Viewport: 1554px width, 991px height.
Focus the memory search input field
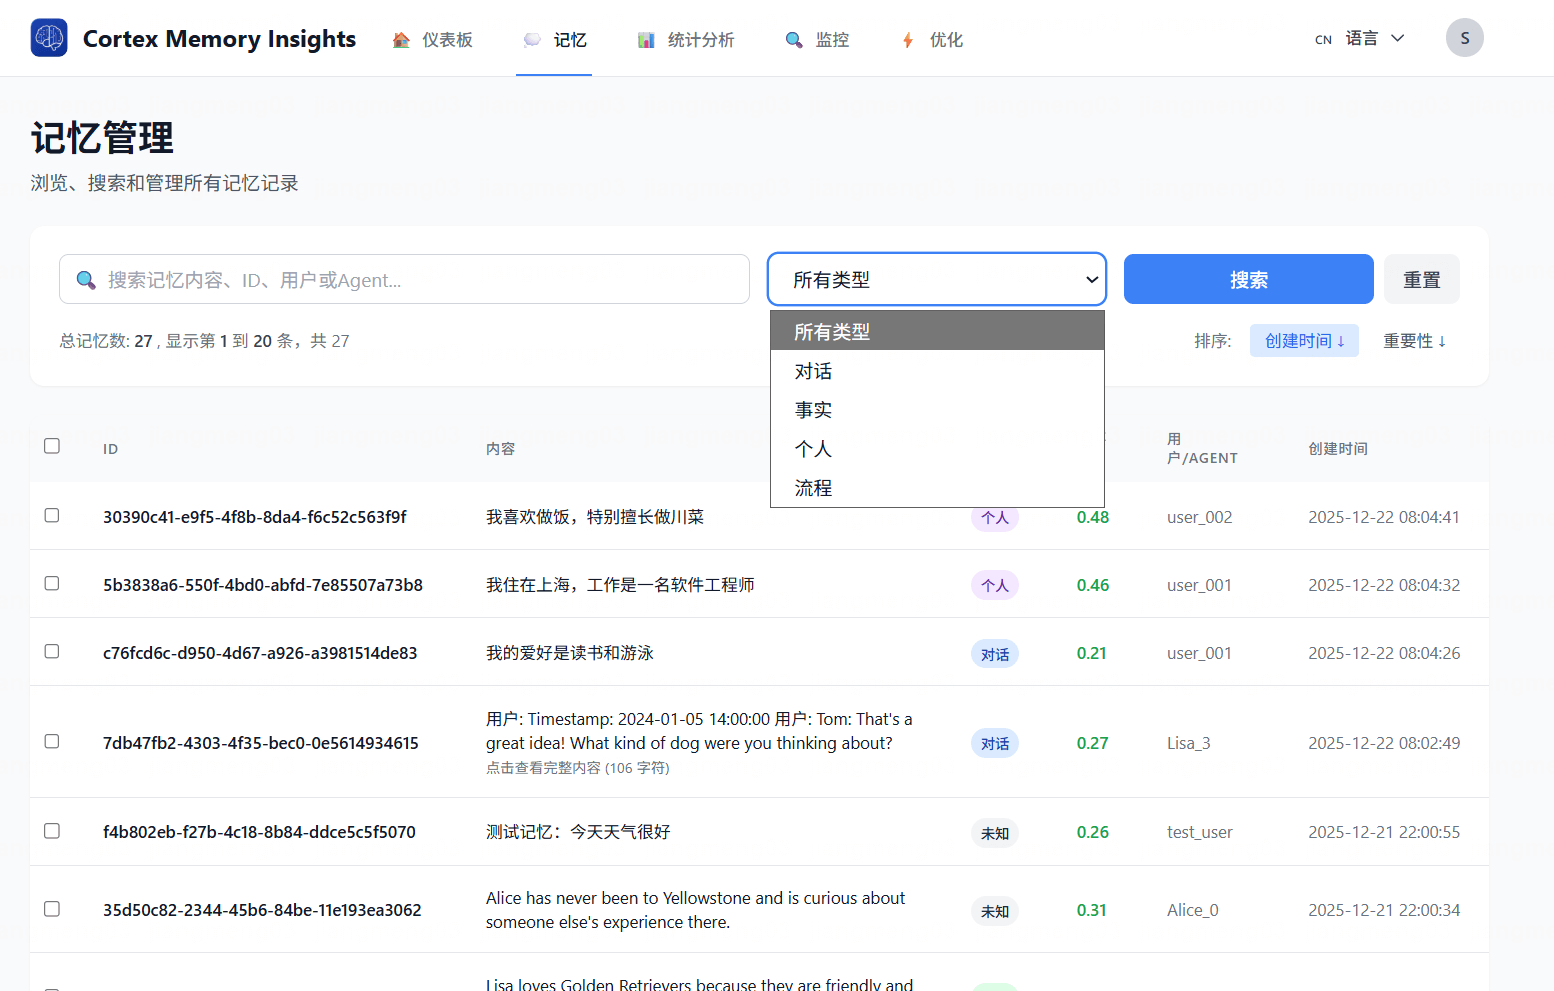(404, 279)
